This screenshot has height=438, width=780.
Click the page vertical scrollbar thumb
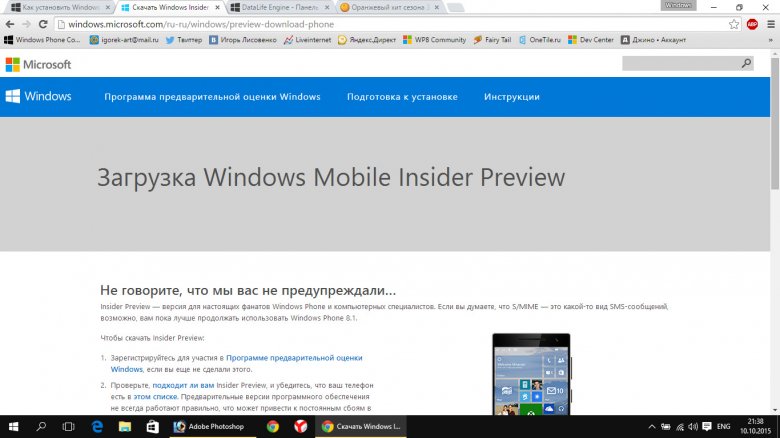(775, 123)
